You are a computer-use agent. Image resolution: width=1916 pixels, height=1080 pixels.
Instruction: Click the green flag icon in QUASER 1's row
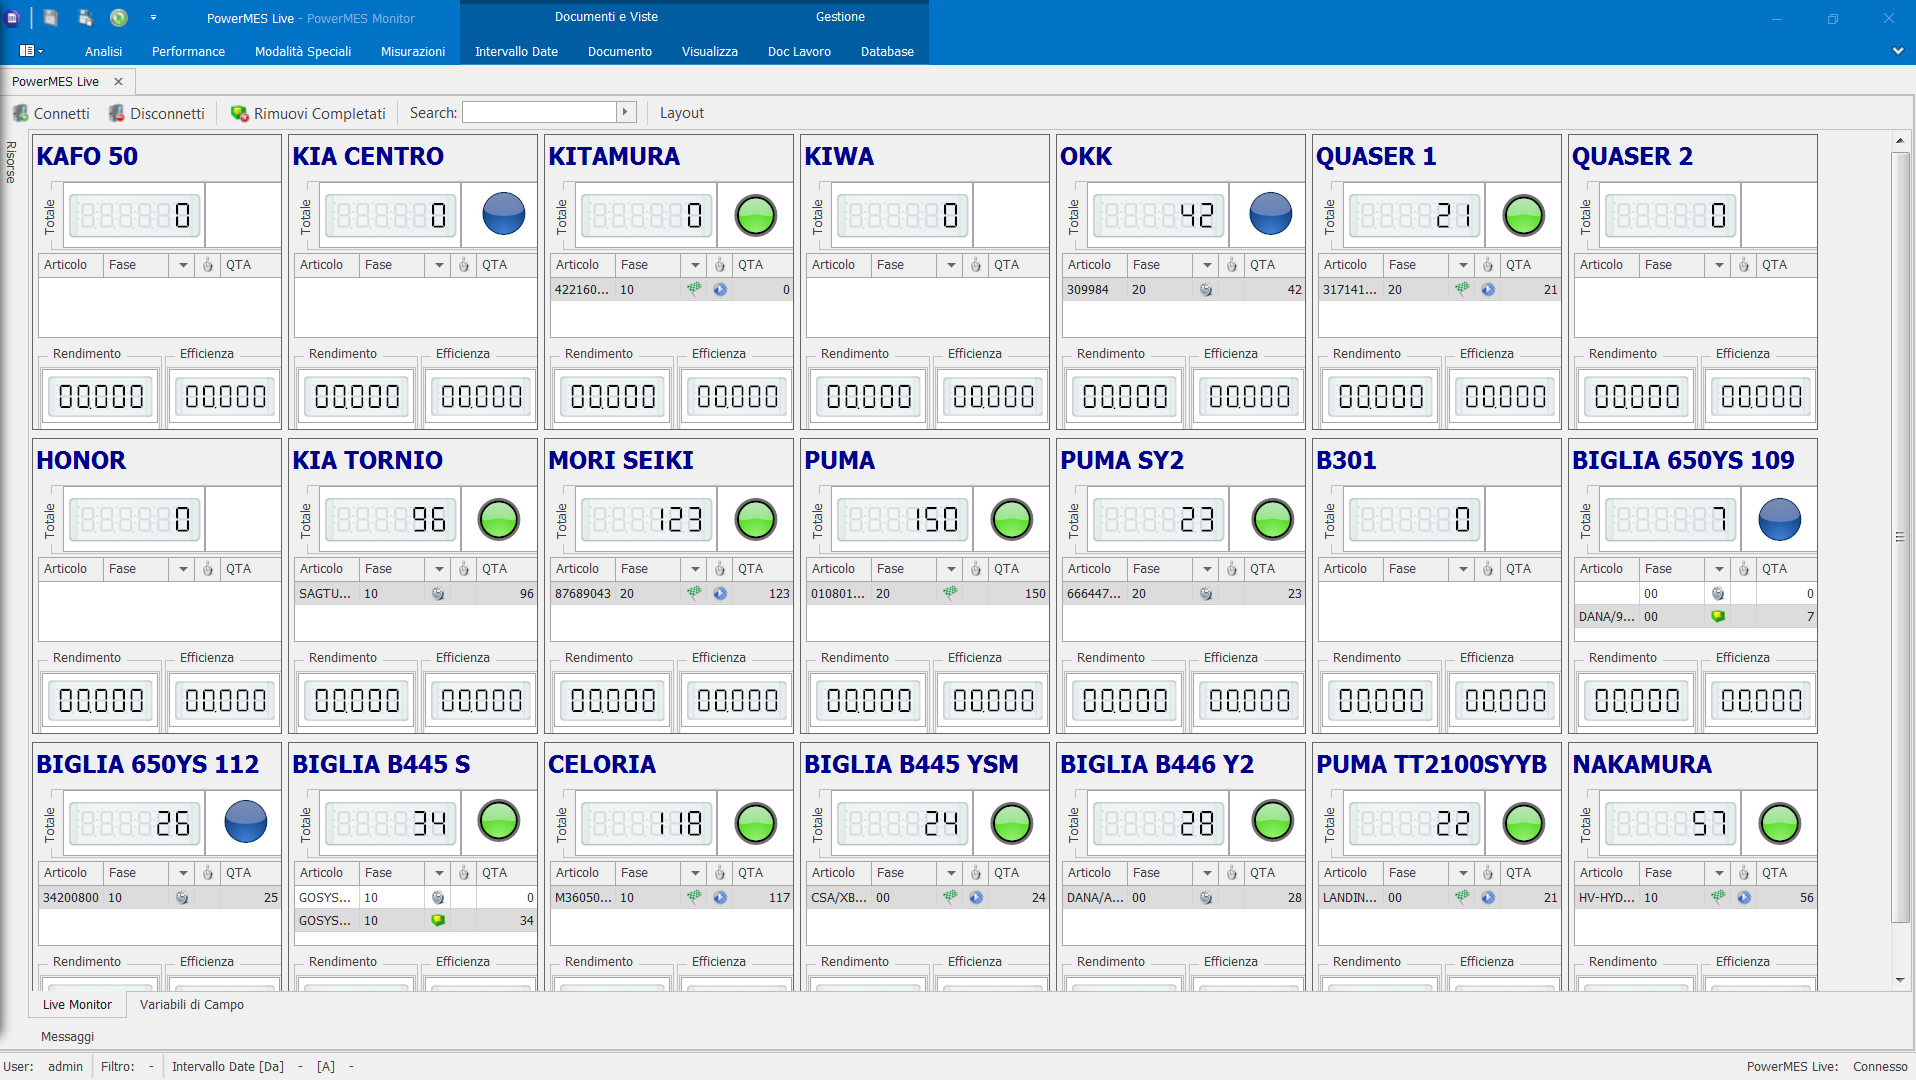[1462, 289]
